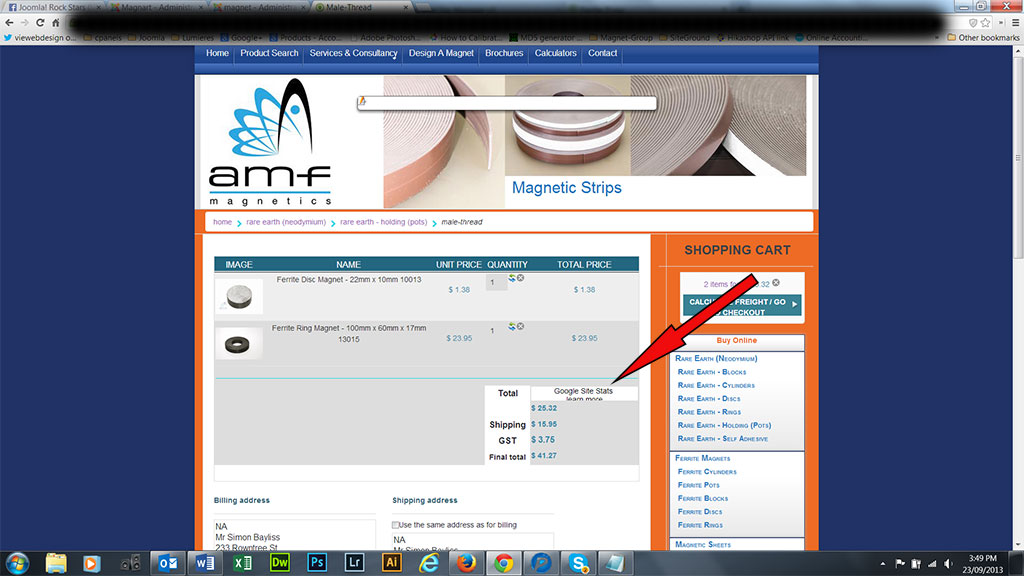Open Ferrite Pots category
Screen dimensions: 1024x576
tap(698, 485)
